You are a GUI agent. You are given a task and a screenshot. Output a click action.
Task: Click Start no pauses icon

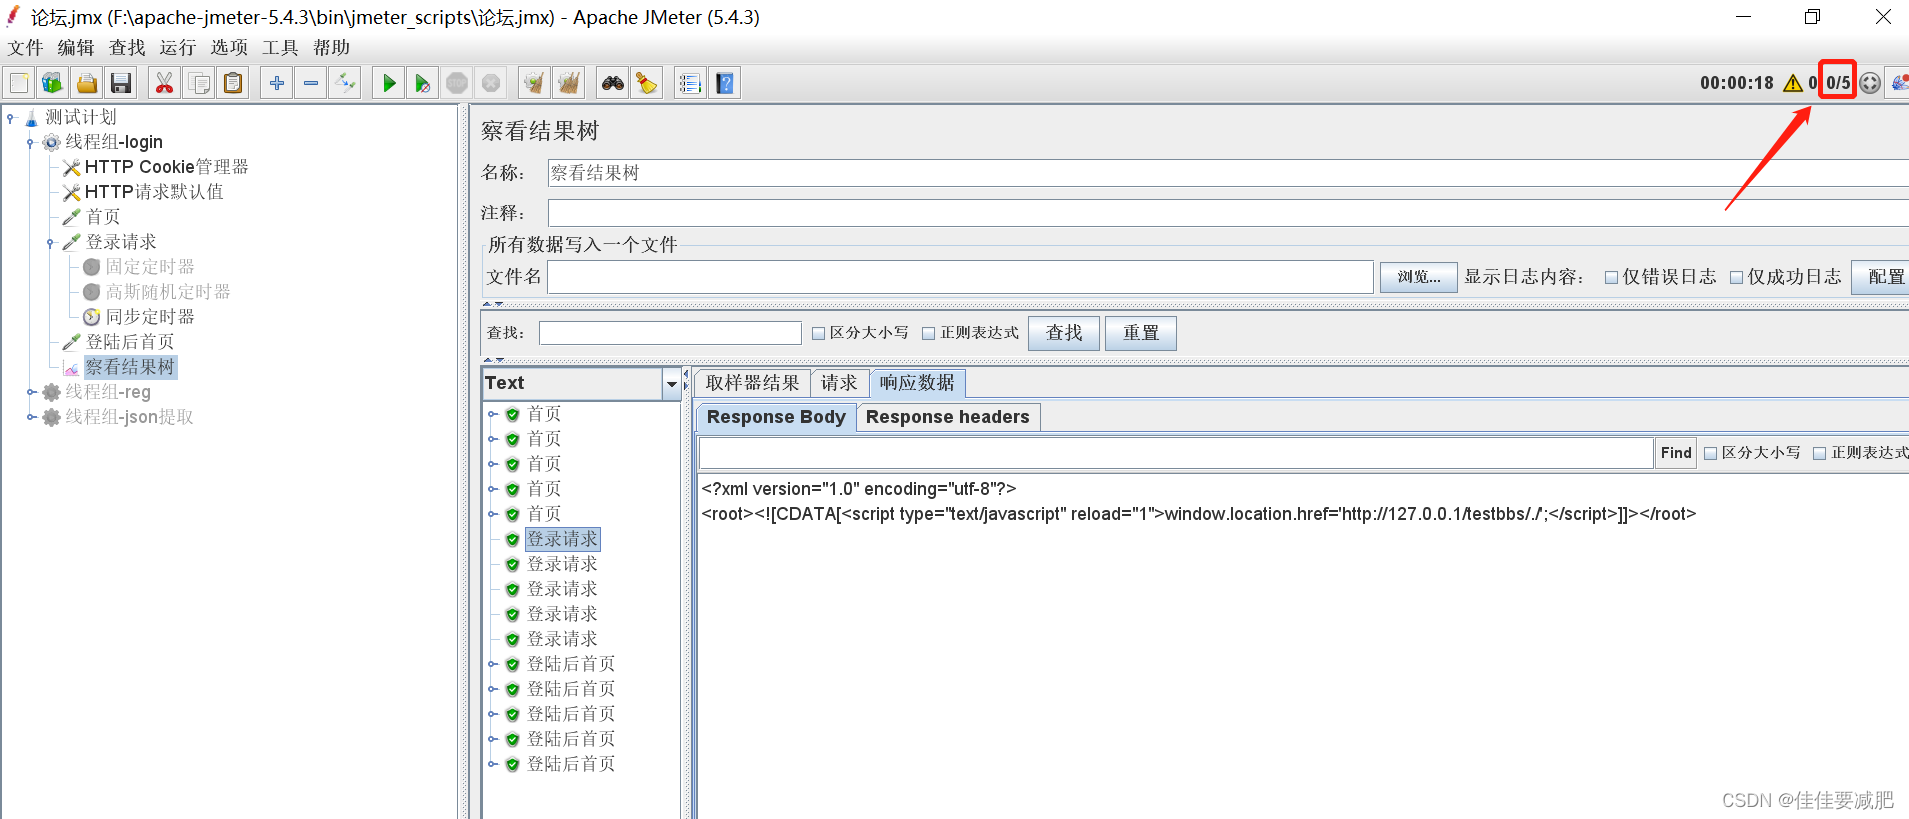(x=423, y=83)
